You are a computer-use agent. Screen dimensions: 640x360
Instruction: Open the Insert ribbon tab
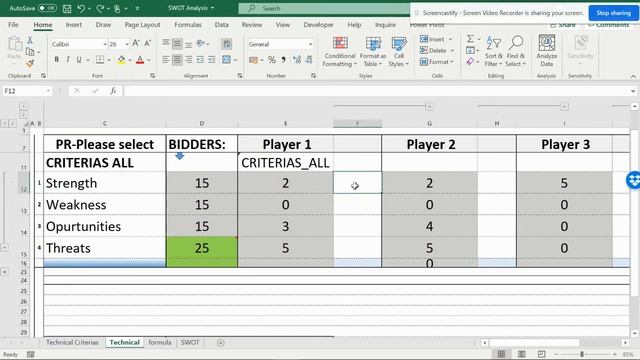(x=73, y=25)
